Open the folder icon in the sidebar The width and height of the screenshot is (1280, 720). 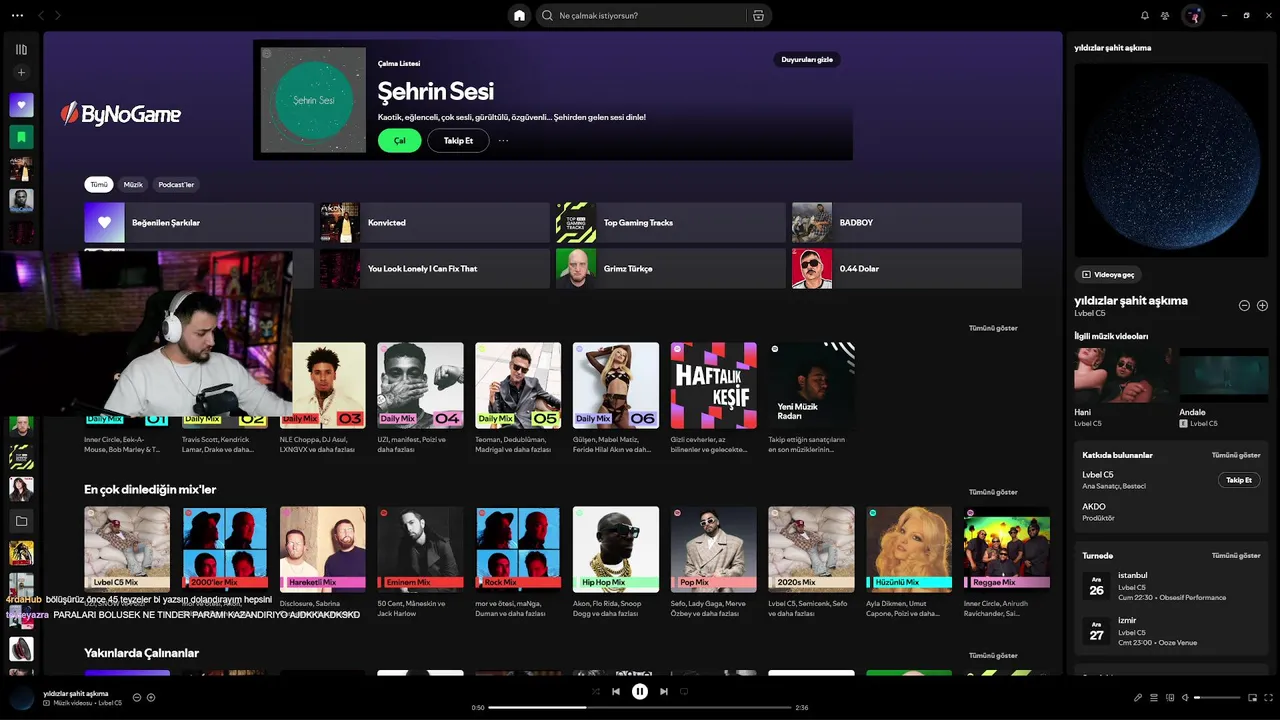[x=21, y=521]
